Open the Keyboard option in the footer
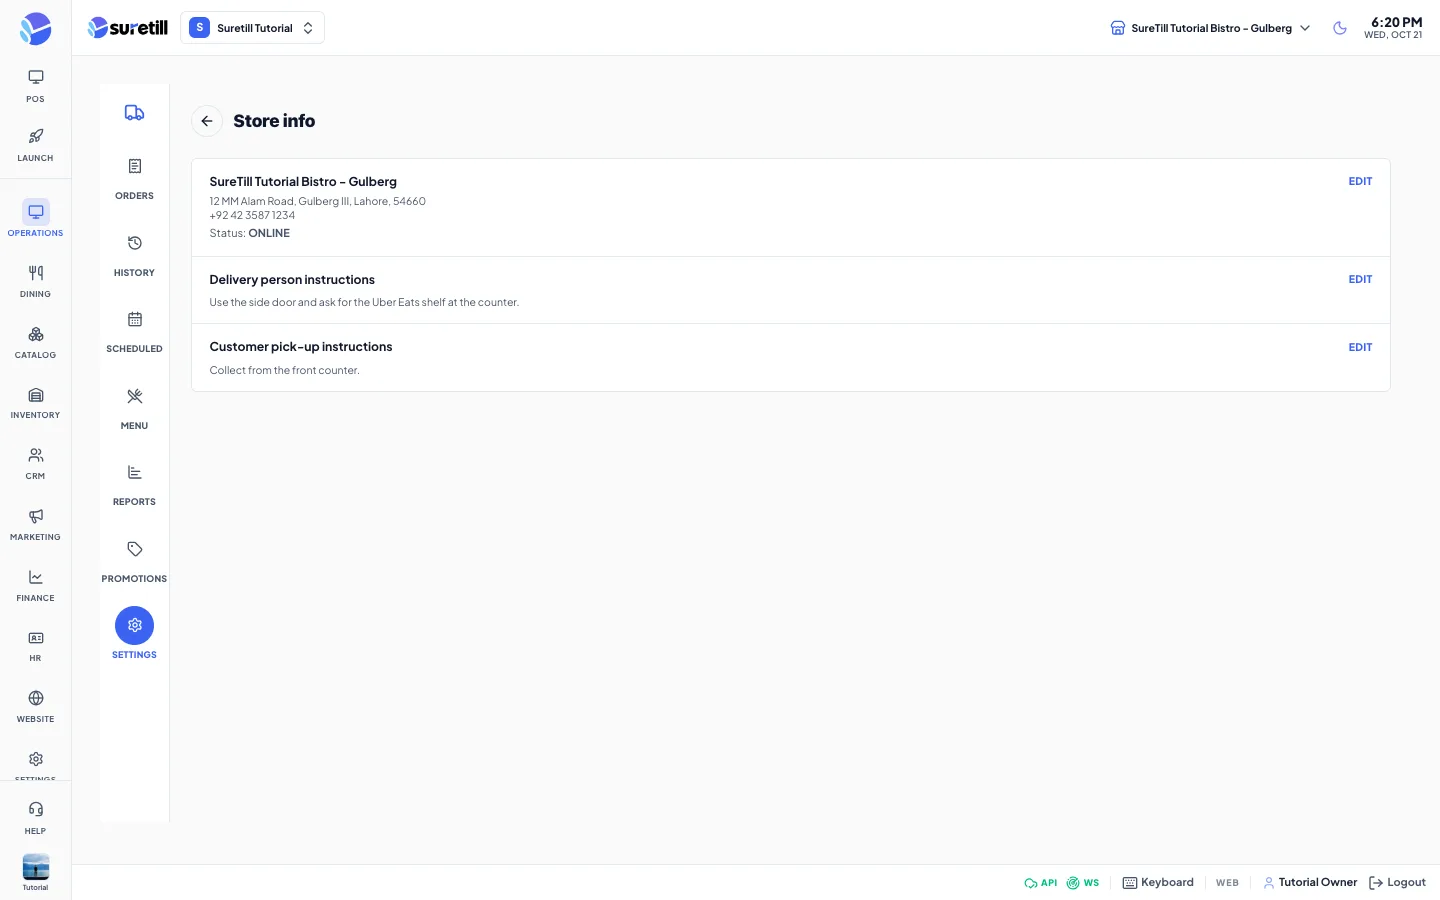The height and width of the screenshot is (900, 1440). click(1158, 883)
